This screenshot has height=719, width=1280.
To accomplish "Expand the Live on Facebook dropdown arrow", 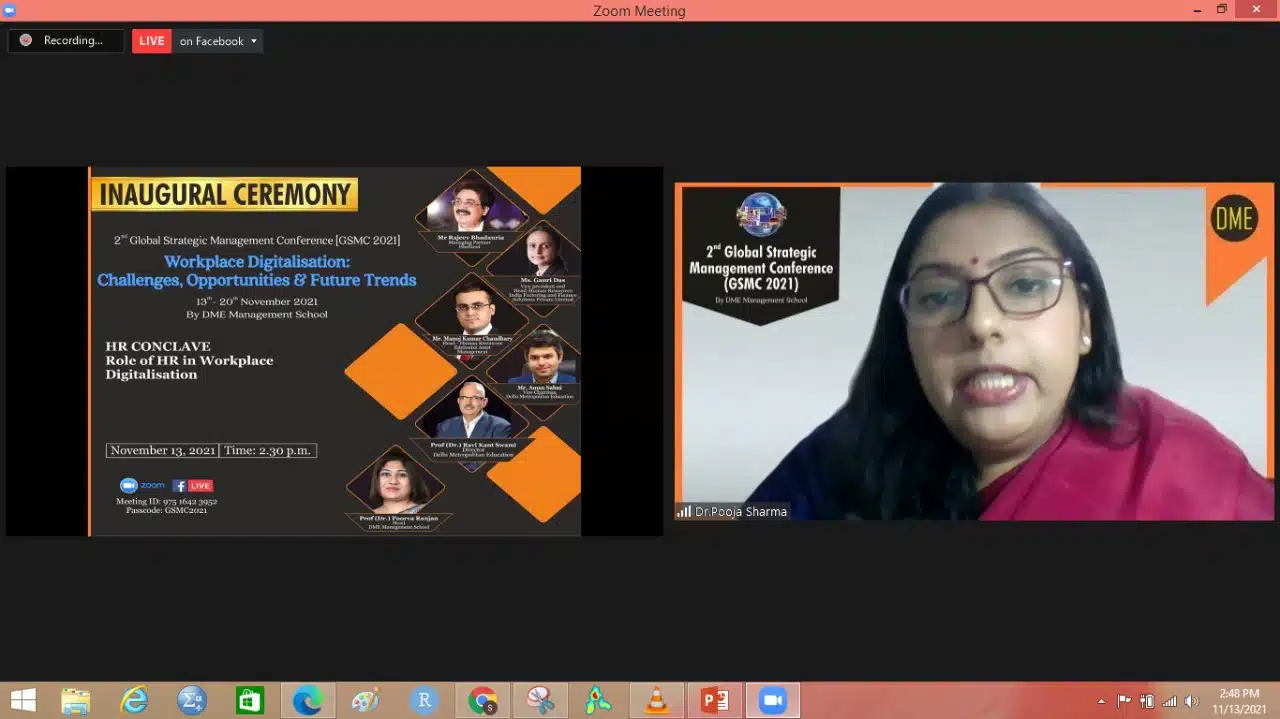I will click(x=254, y=41).
